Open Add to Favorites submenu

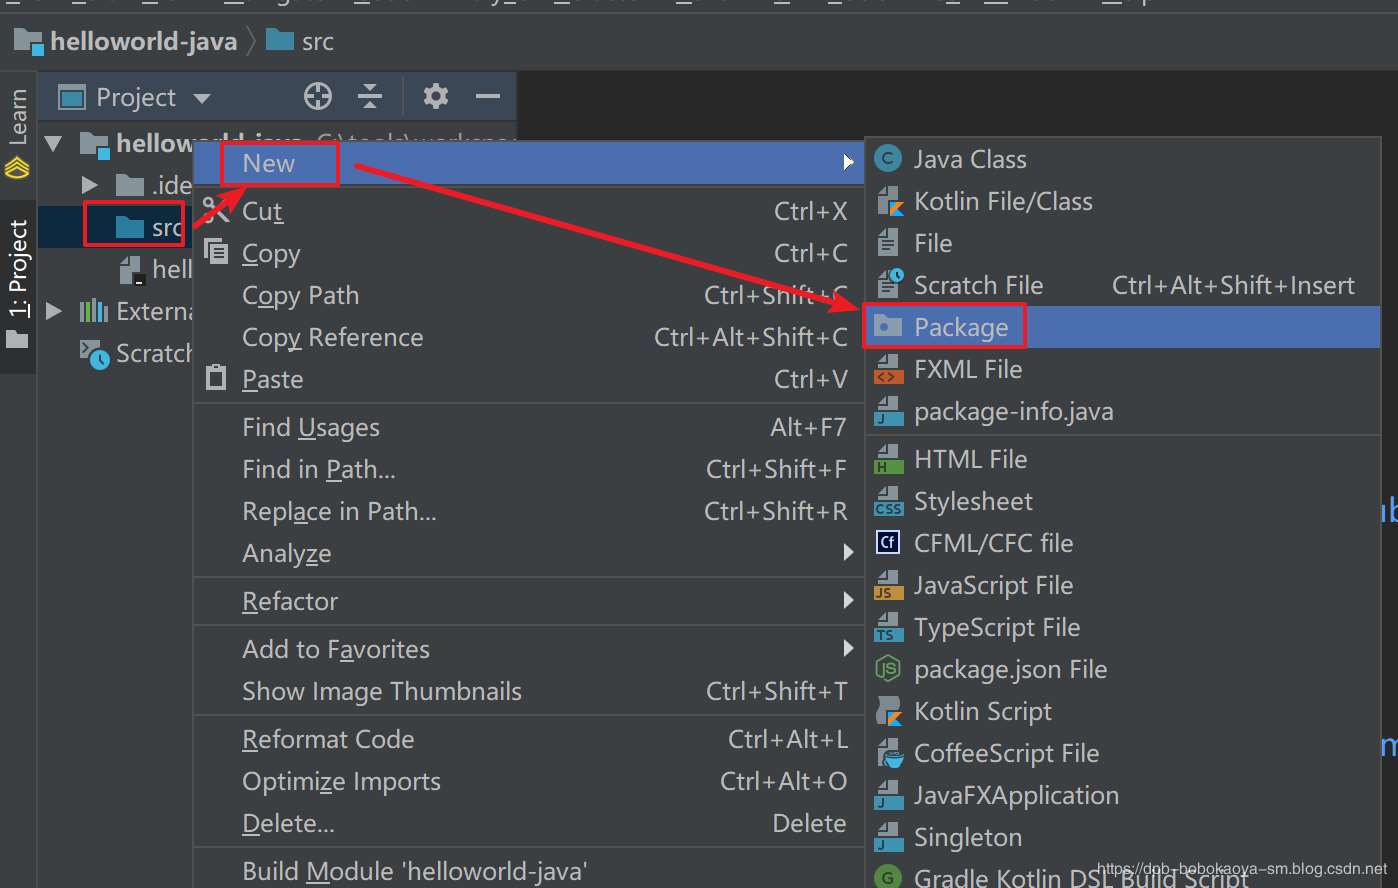pyautogui.click(x=528, y=649)
